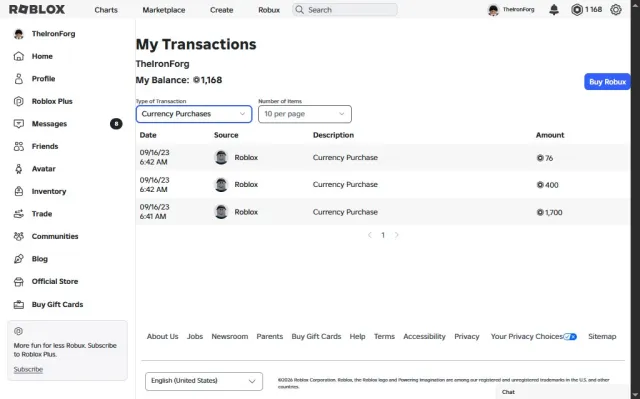Click the Buy Gift Cards icon in sidebar
This screenshot has height=399, width=640.
pyautogui.click(x=19, y=304)
